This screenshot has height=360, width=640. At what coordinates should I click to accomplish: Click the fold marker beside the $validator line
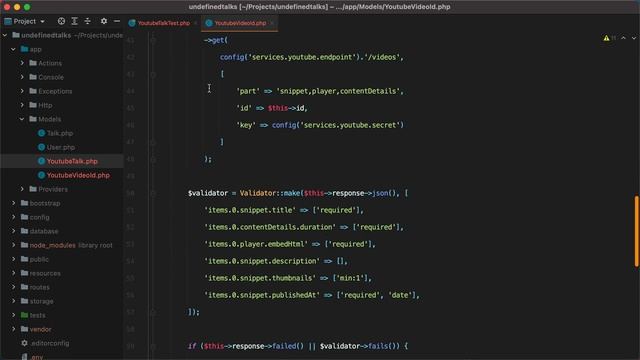[153, 193]
